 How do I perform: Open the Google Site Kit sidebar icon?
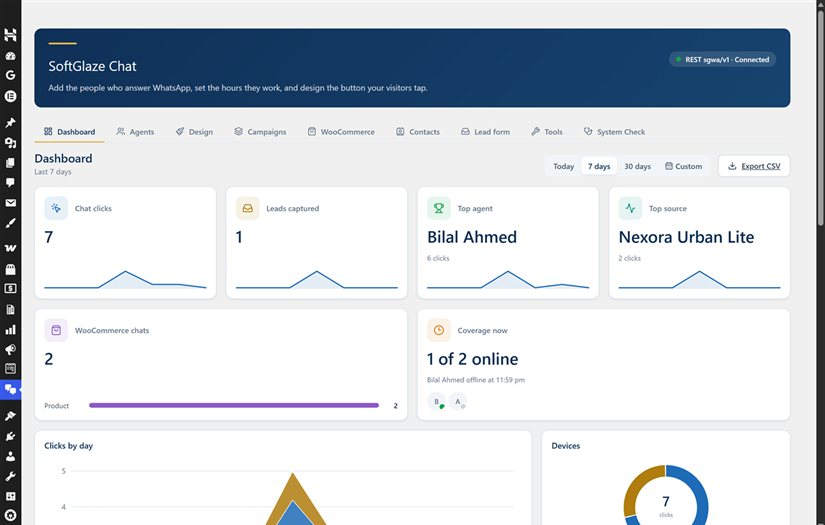(x=10, y=75)
